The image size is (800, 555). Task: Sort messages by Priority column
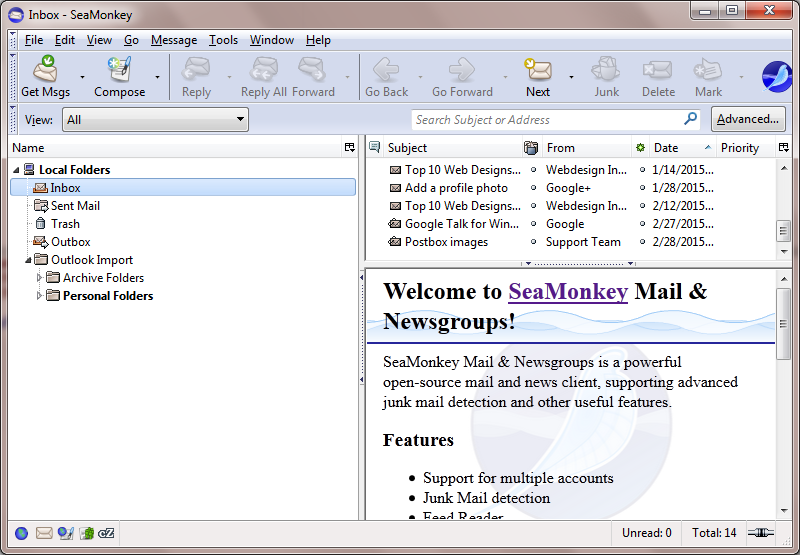(746, 148)
